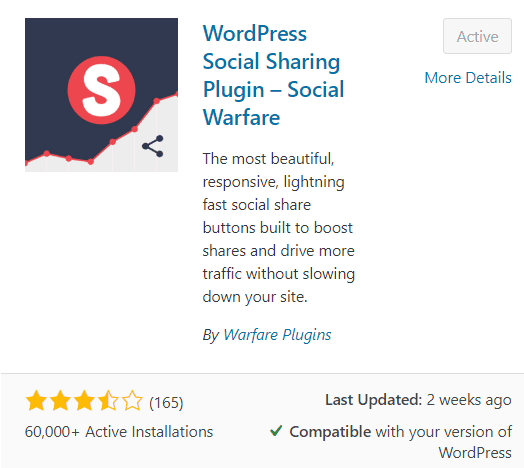524x468 pixels.
Task: Visit the Warfare Plugins author link
Action: pos(277,335)
